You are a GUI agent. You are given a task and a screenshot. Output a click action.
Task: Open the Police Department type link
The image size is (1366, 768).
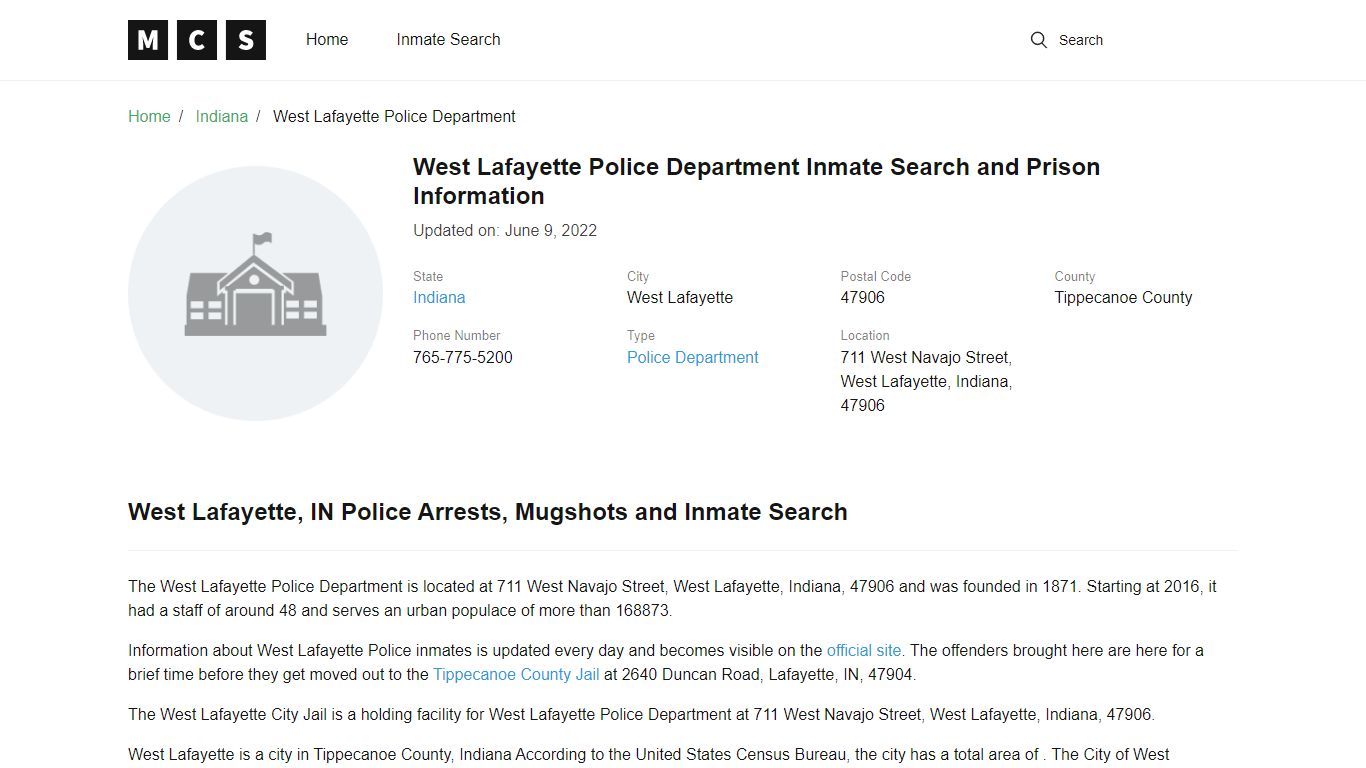point(693,357)
